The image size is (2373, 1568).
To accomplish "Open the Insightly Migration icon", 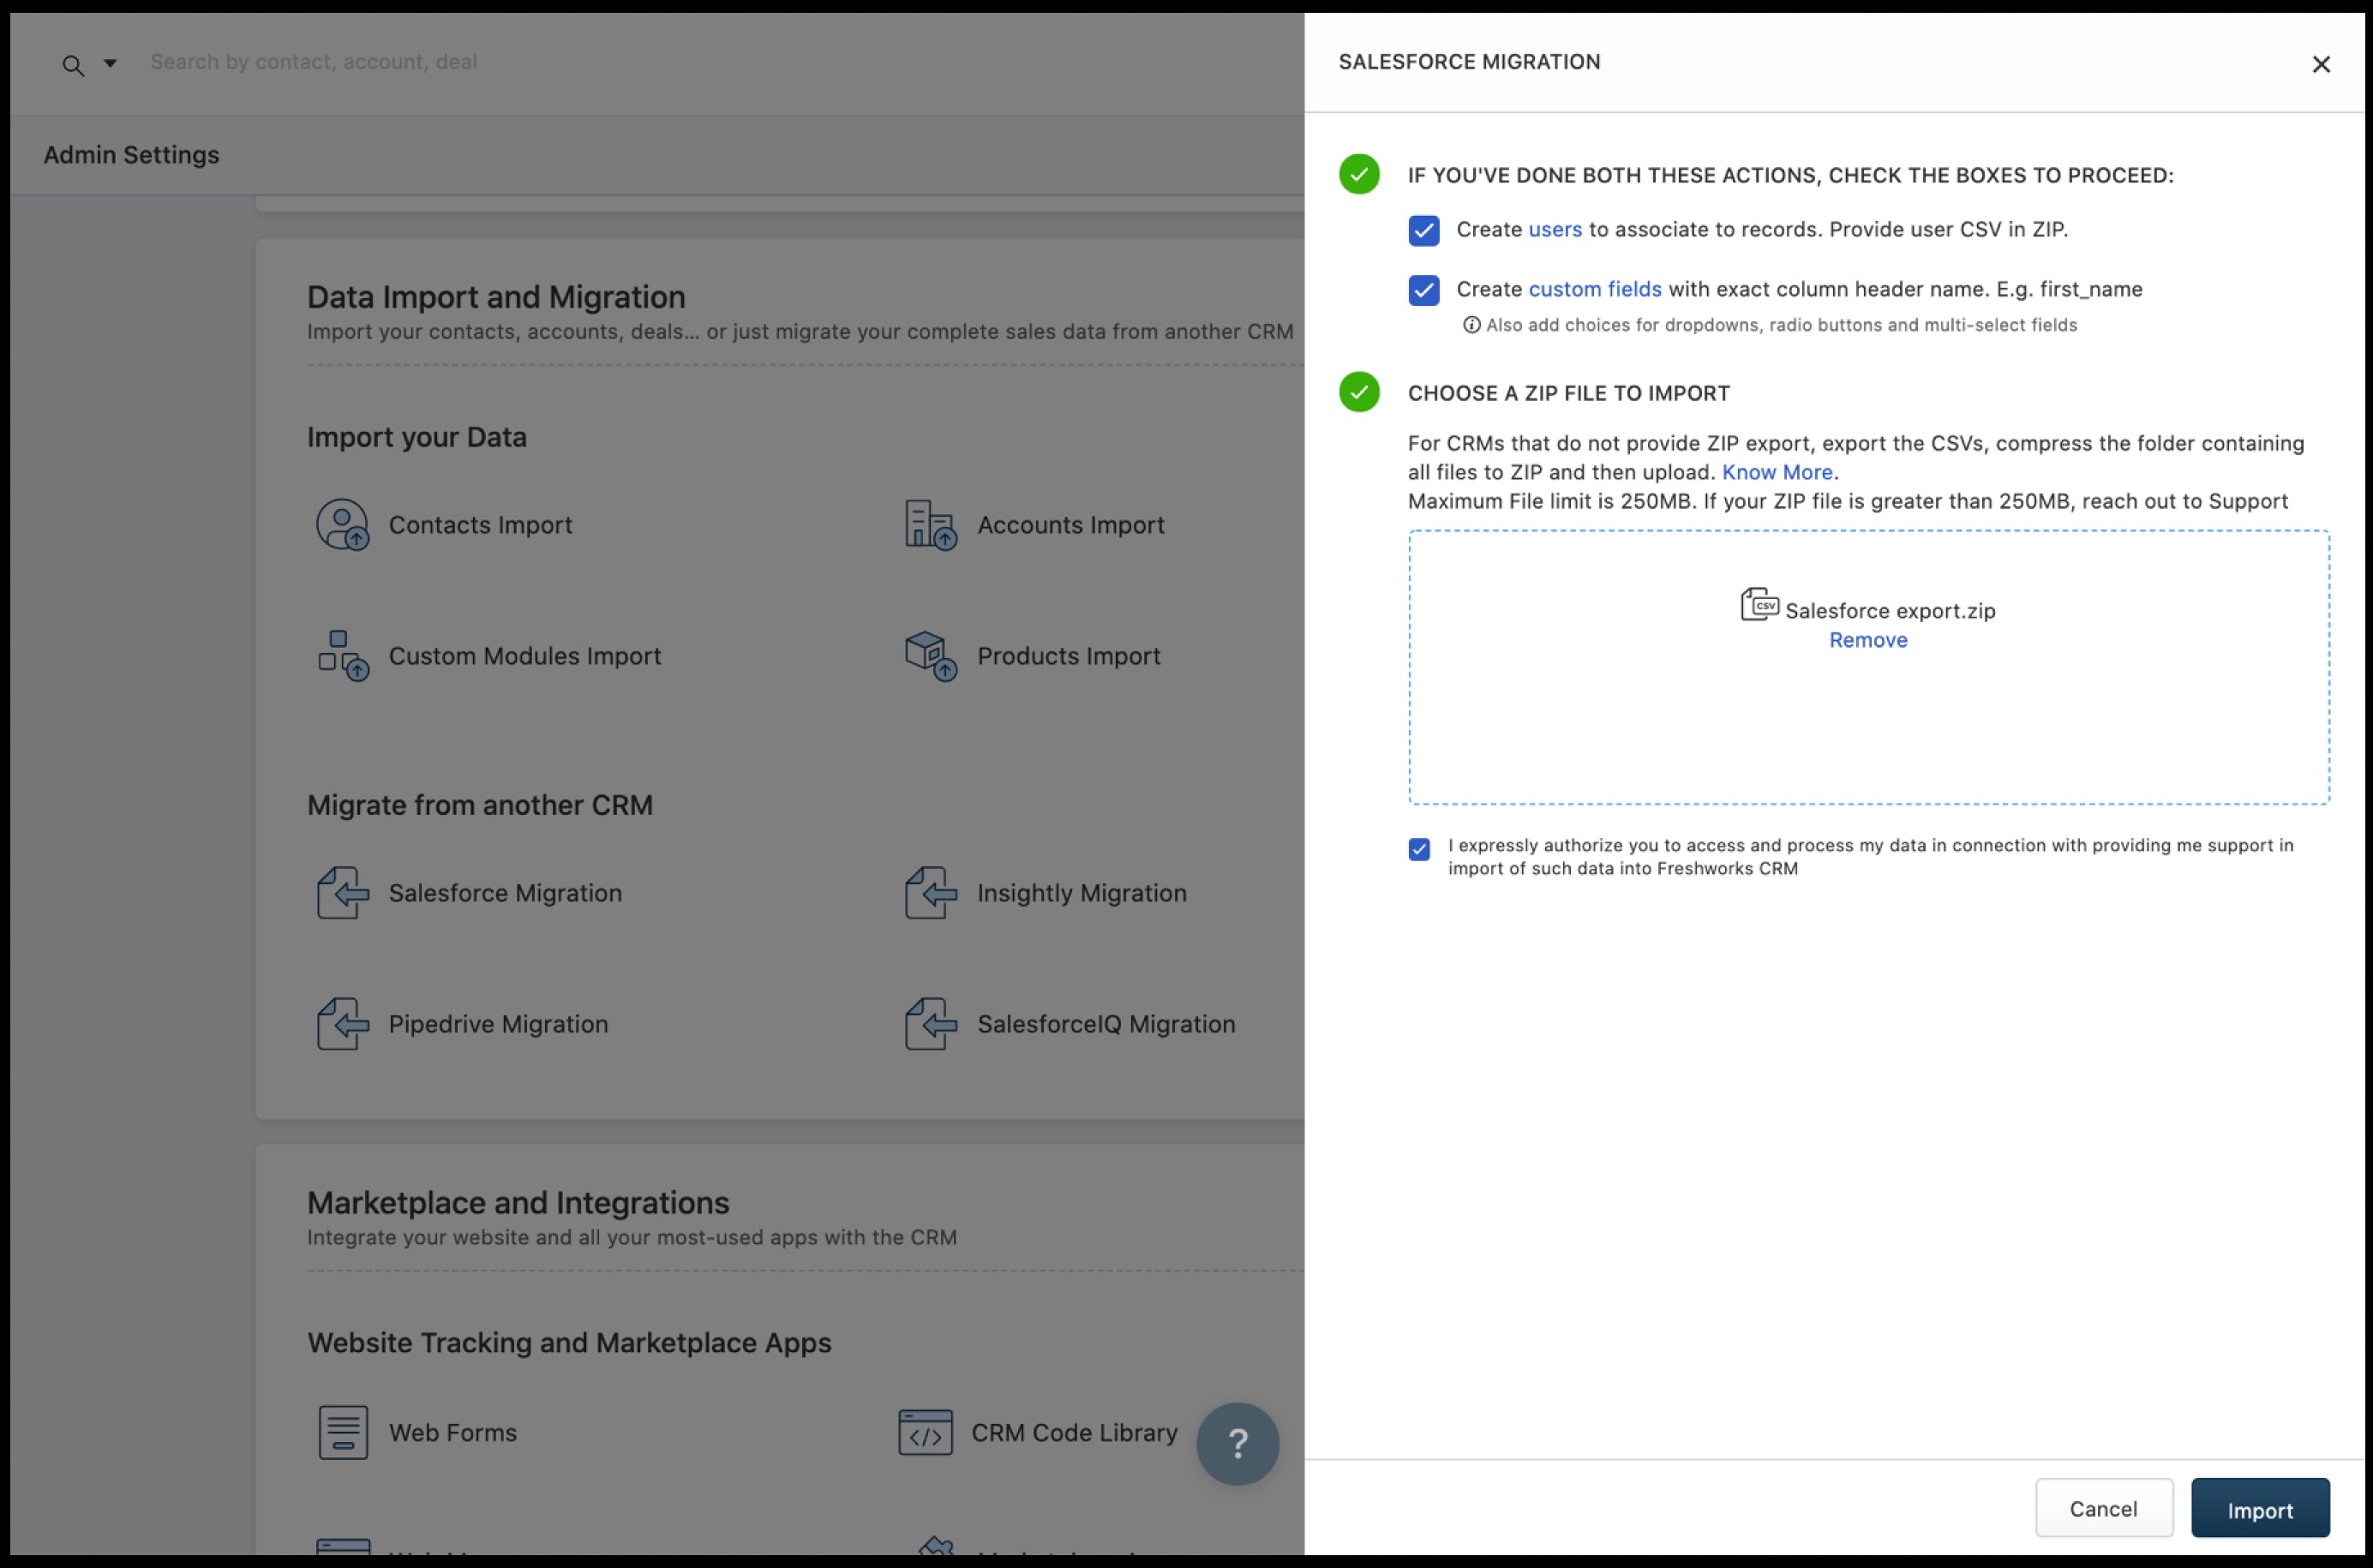I will 930,893.
